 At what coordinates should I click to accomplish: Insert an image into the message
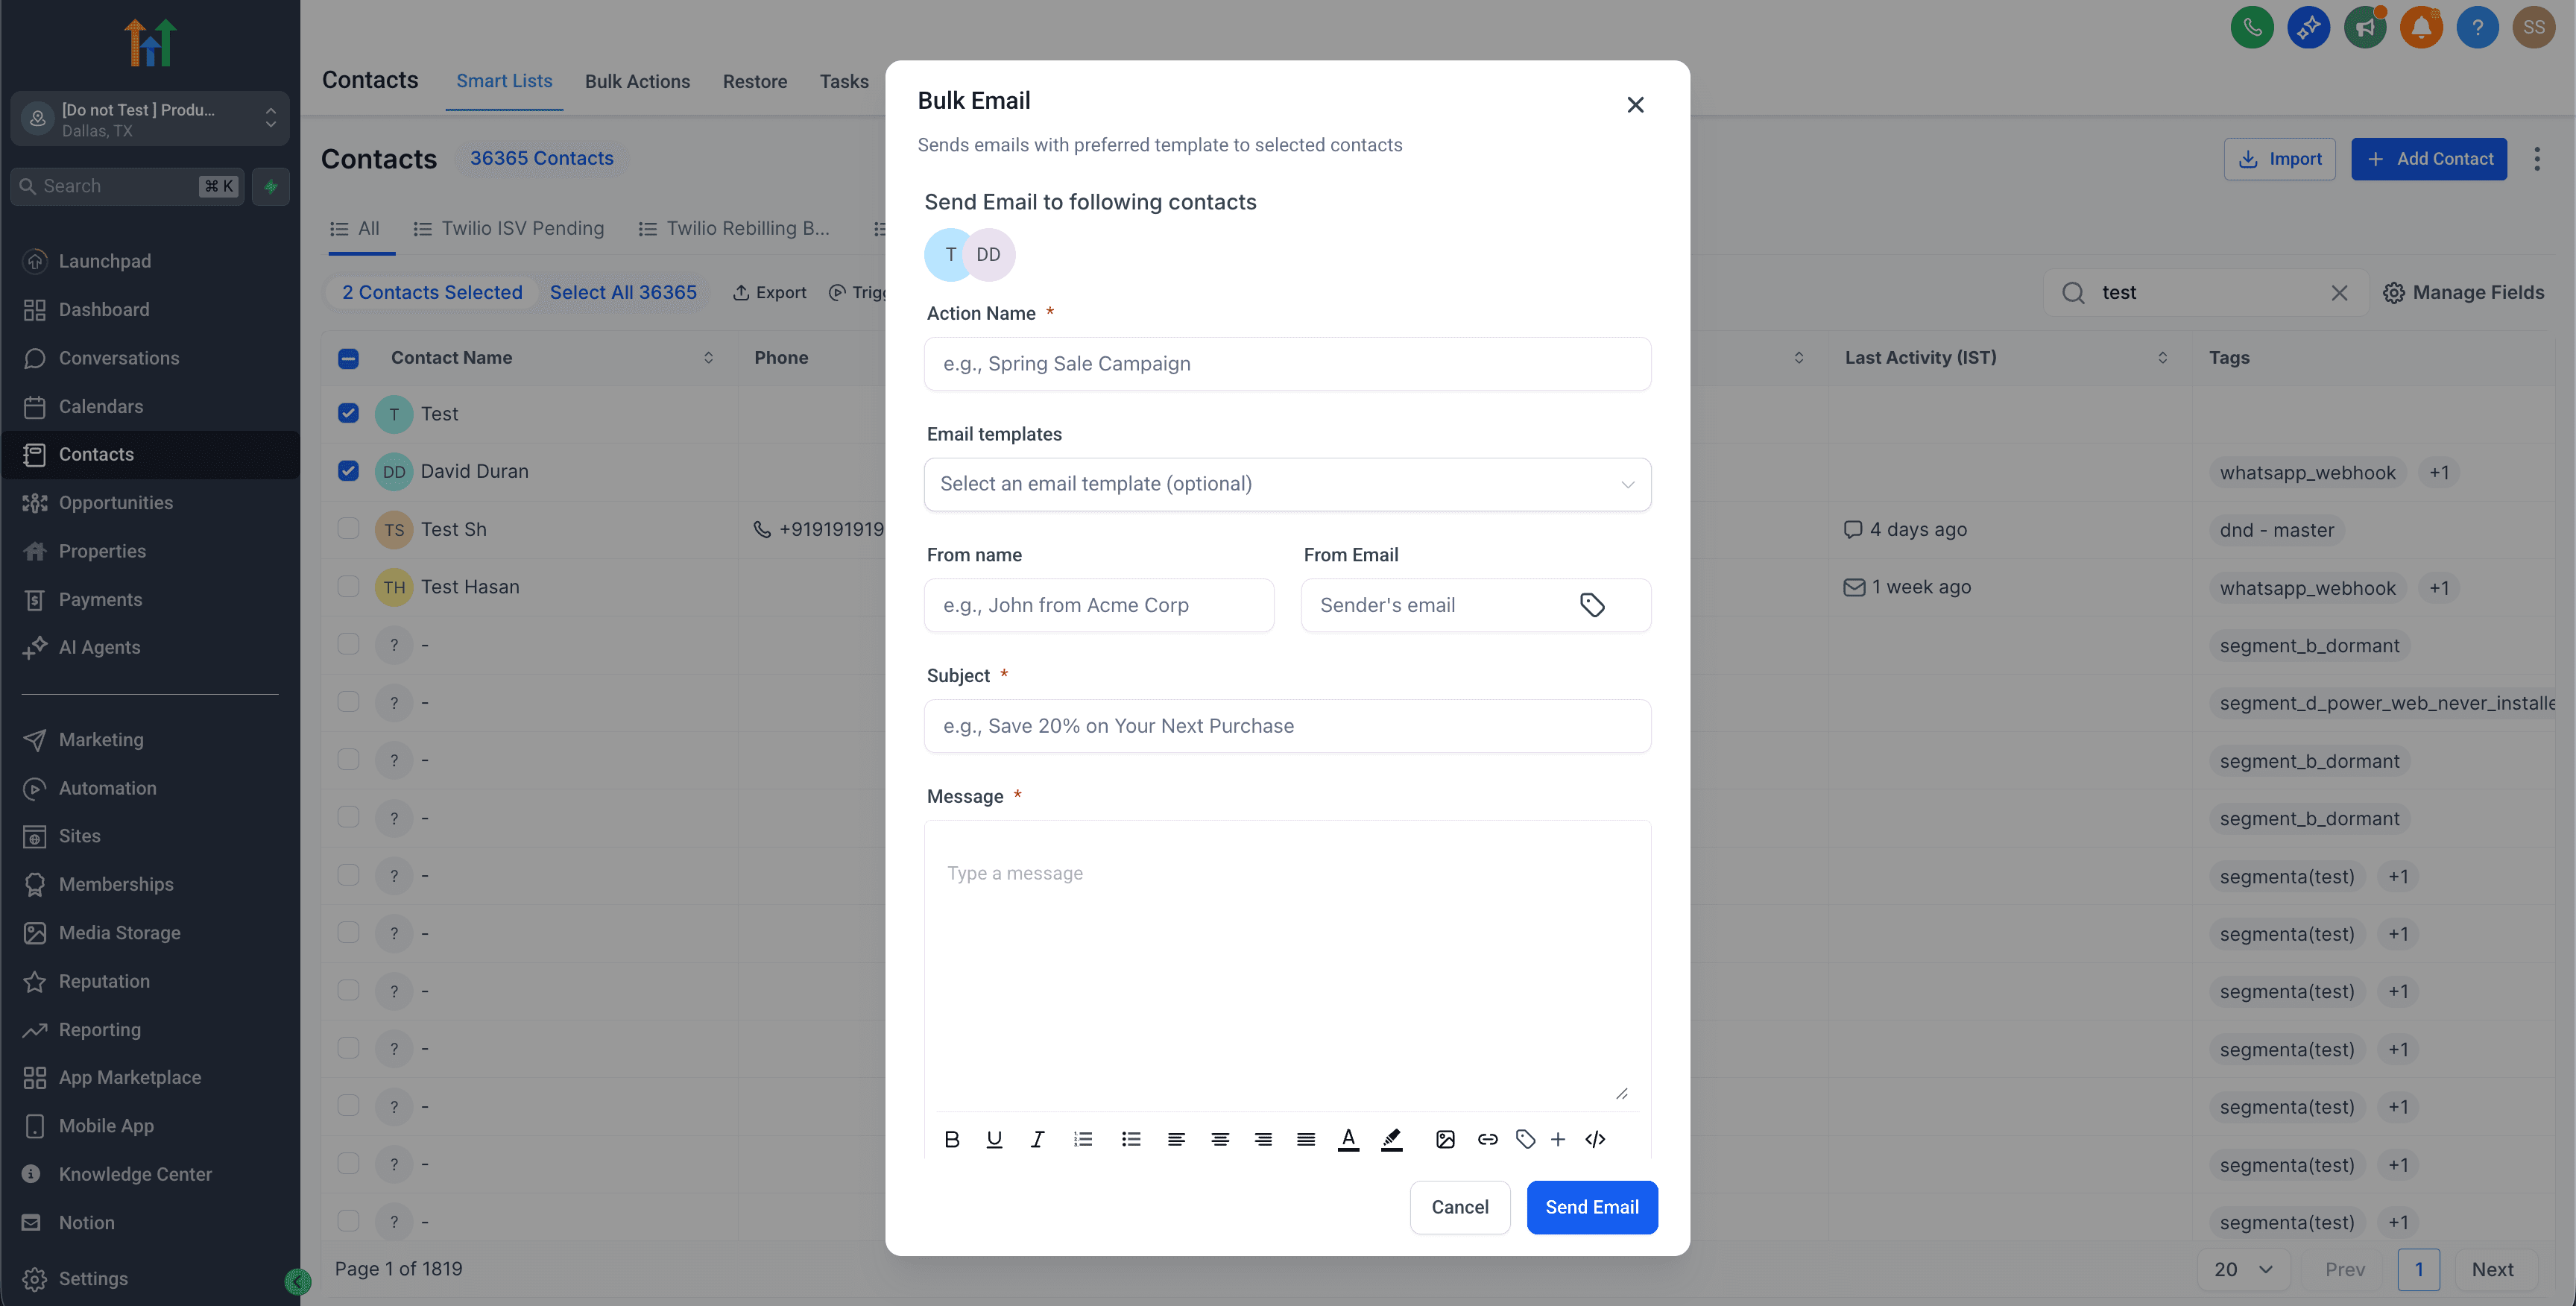(x=1444, y=1139)
